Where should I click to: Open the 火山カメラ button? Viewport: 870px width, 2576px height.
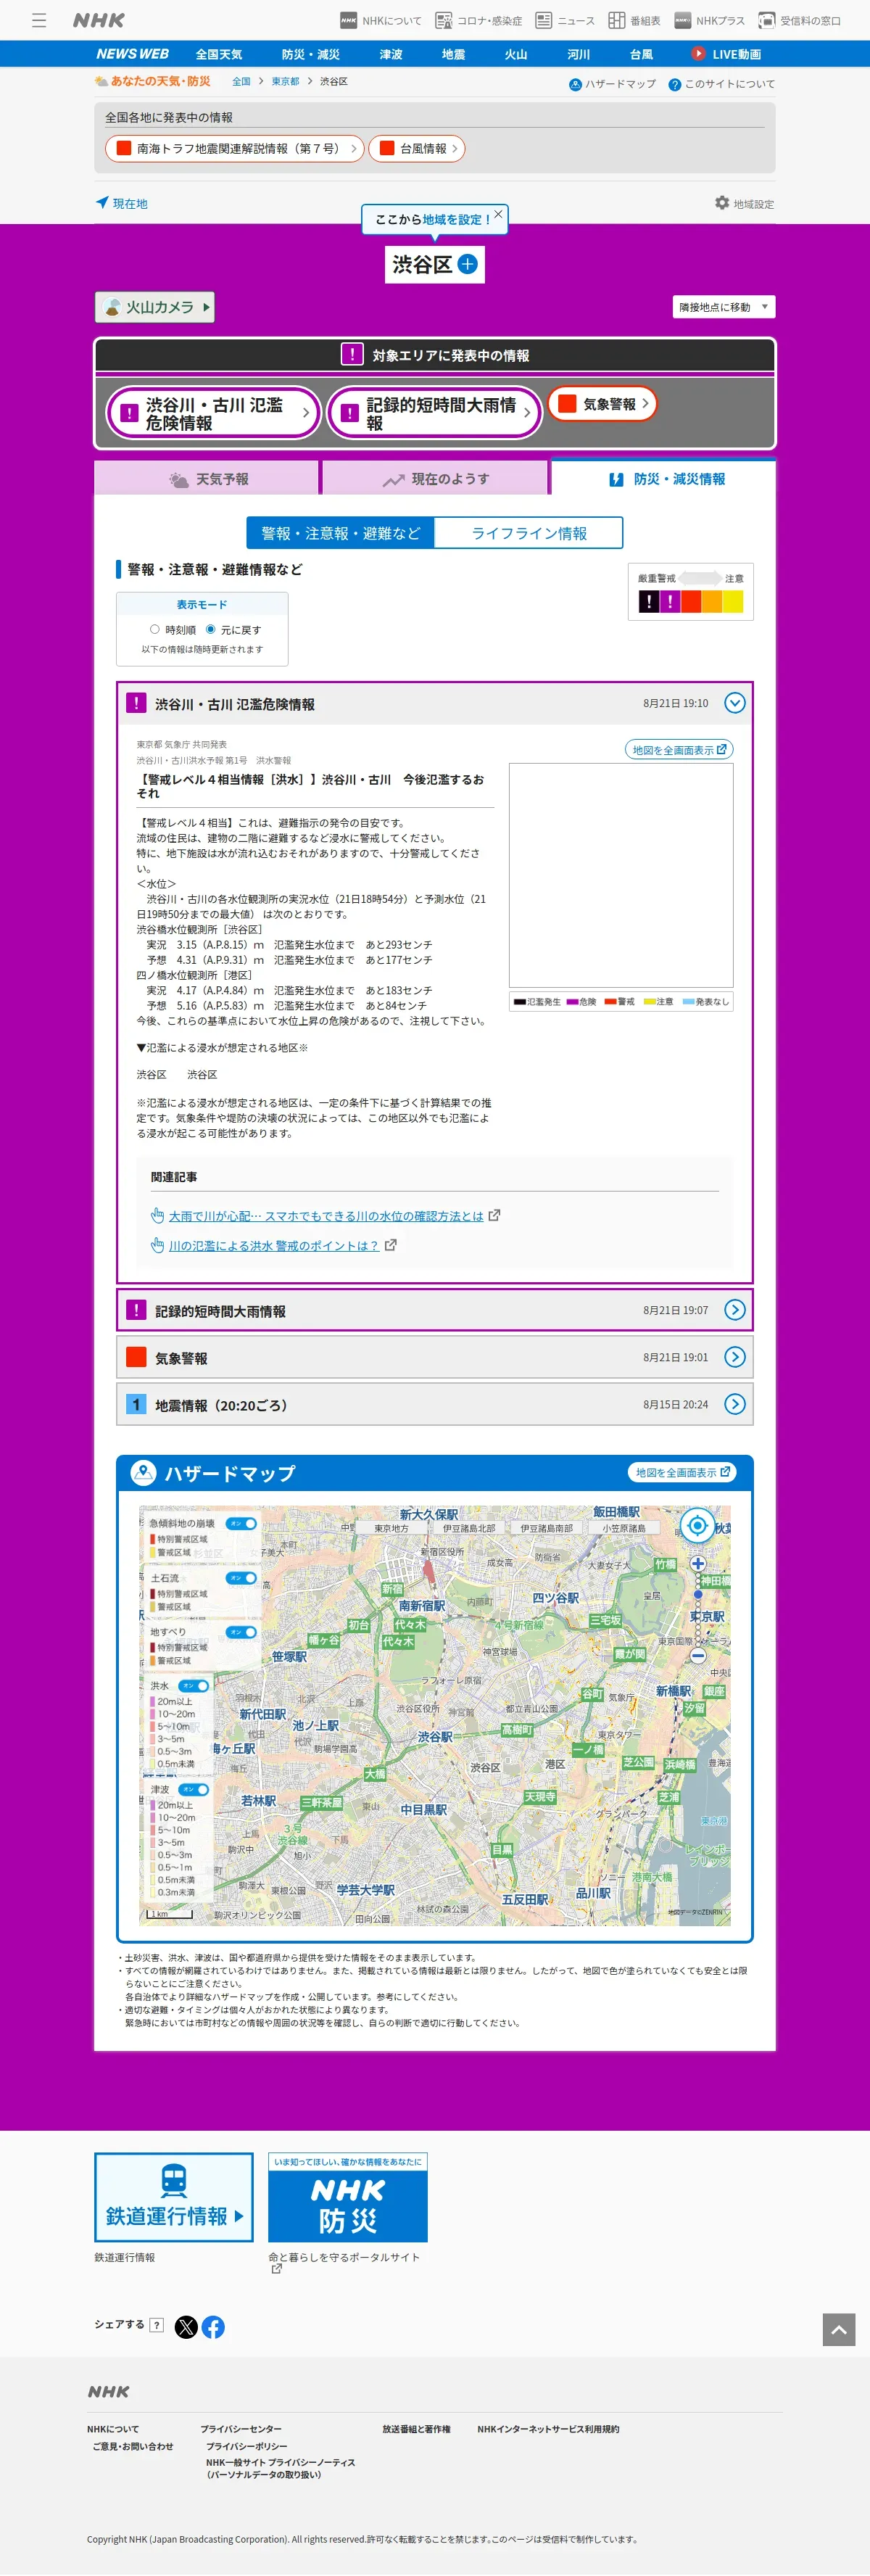(x=155, y=307)
